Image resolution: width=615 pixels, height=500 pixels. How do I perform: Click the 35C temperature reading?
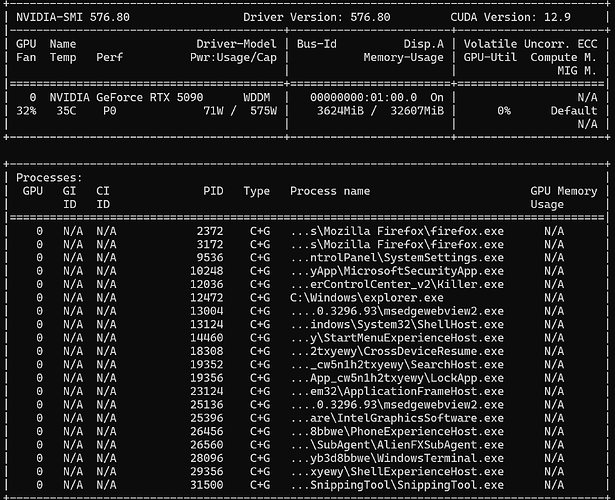pos(66,111)
